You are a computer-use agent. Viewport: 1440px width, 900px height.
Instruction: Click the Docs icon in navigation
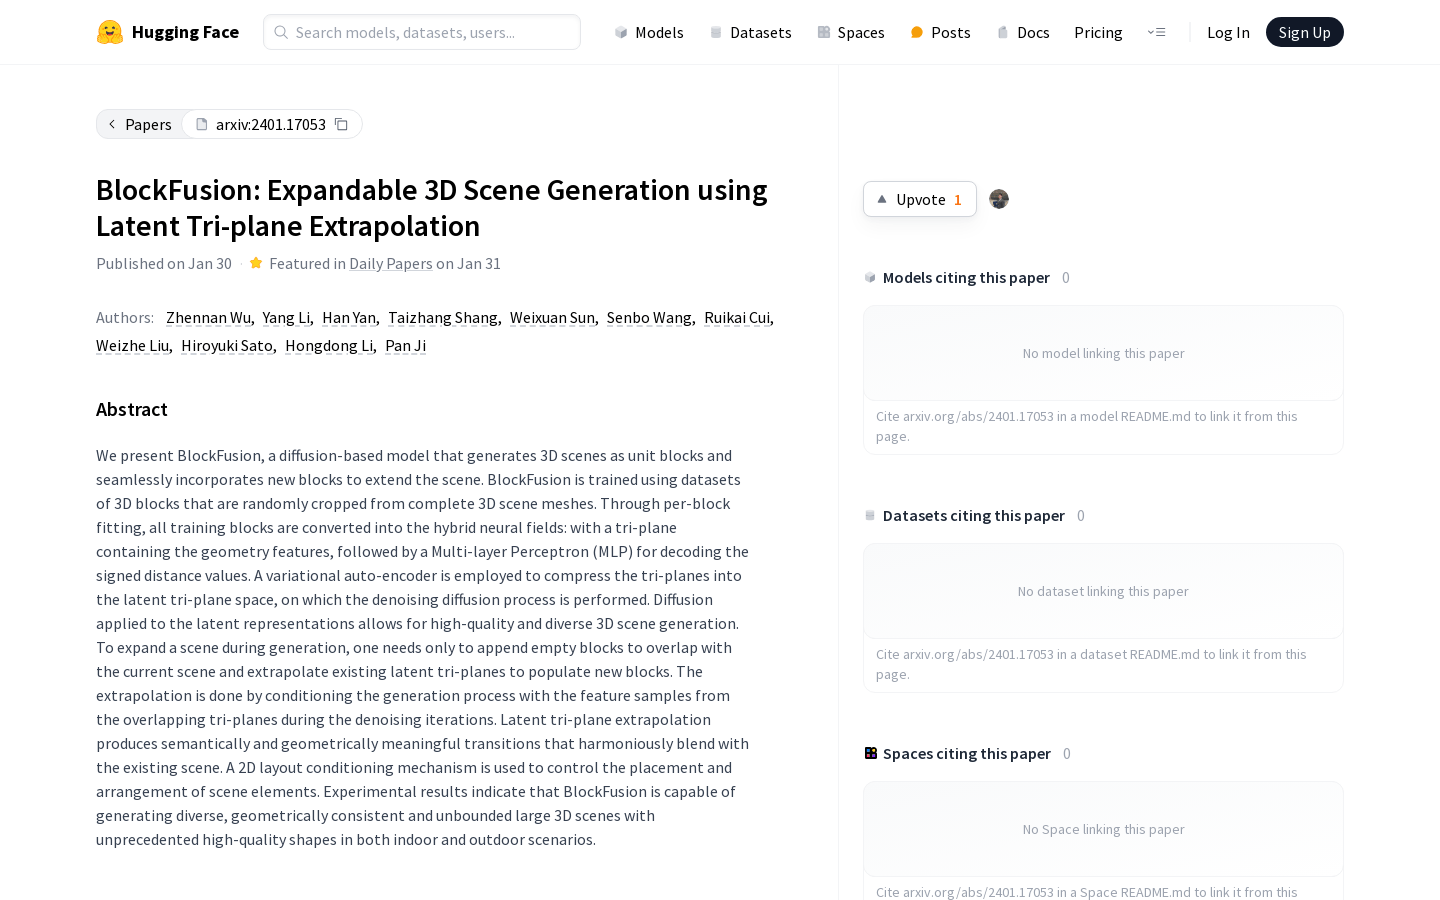pyautogui.click(x=1003, y=32)
